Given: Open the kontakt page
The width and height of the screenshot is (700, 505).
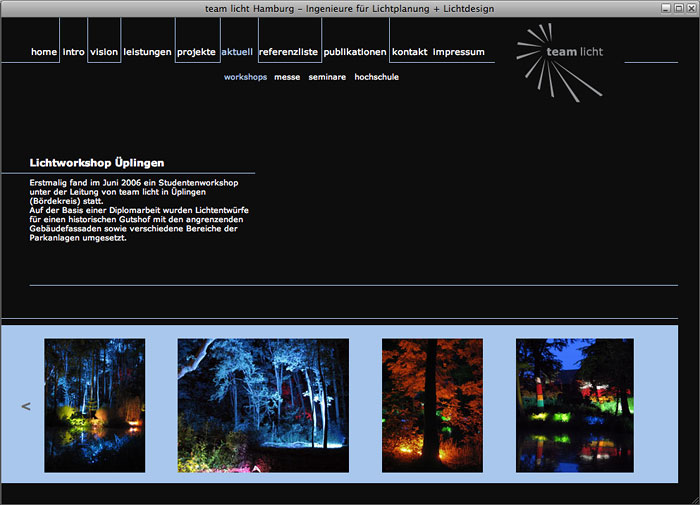Looking at the screenshot, I should click(x=410, y=52).
